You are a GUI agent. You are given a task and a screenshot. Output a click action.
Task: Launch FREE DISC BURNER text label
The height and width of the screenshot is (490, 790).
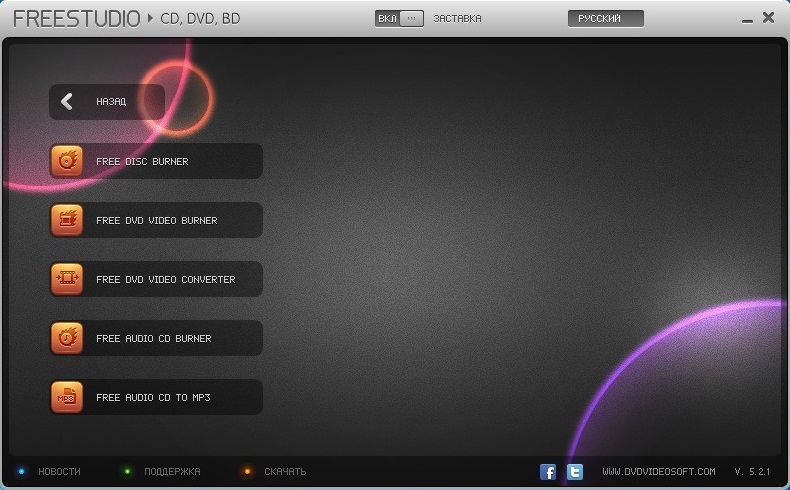click(142, 161)
